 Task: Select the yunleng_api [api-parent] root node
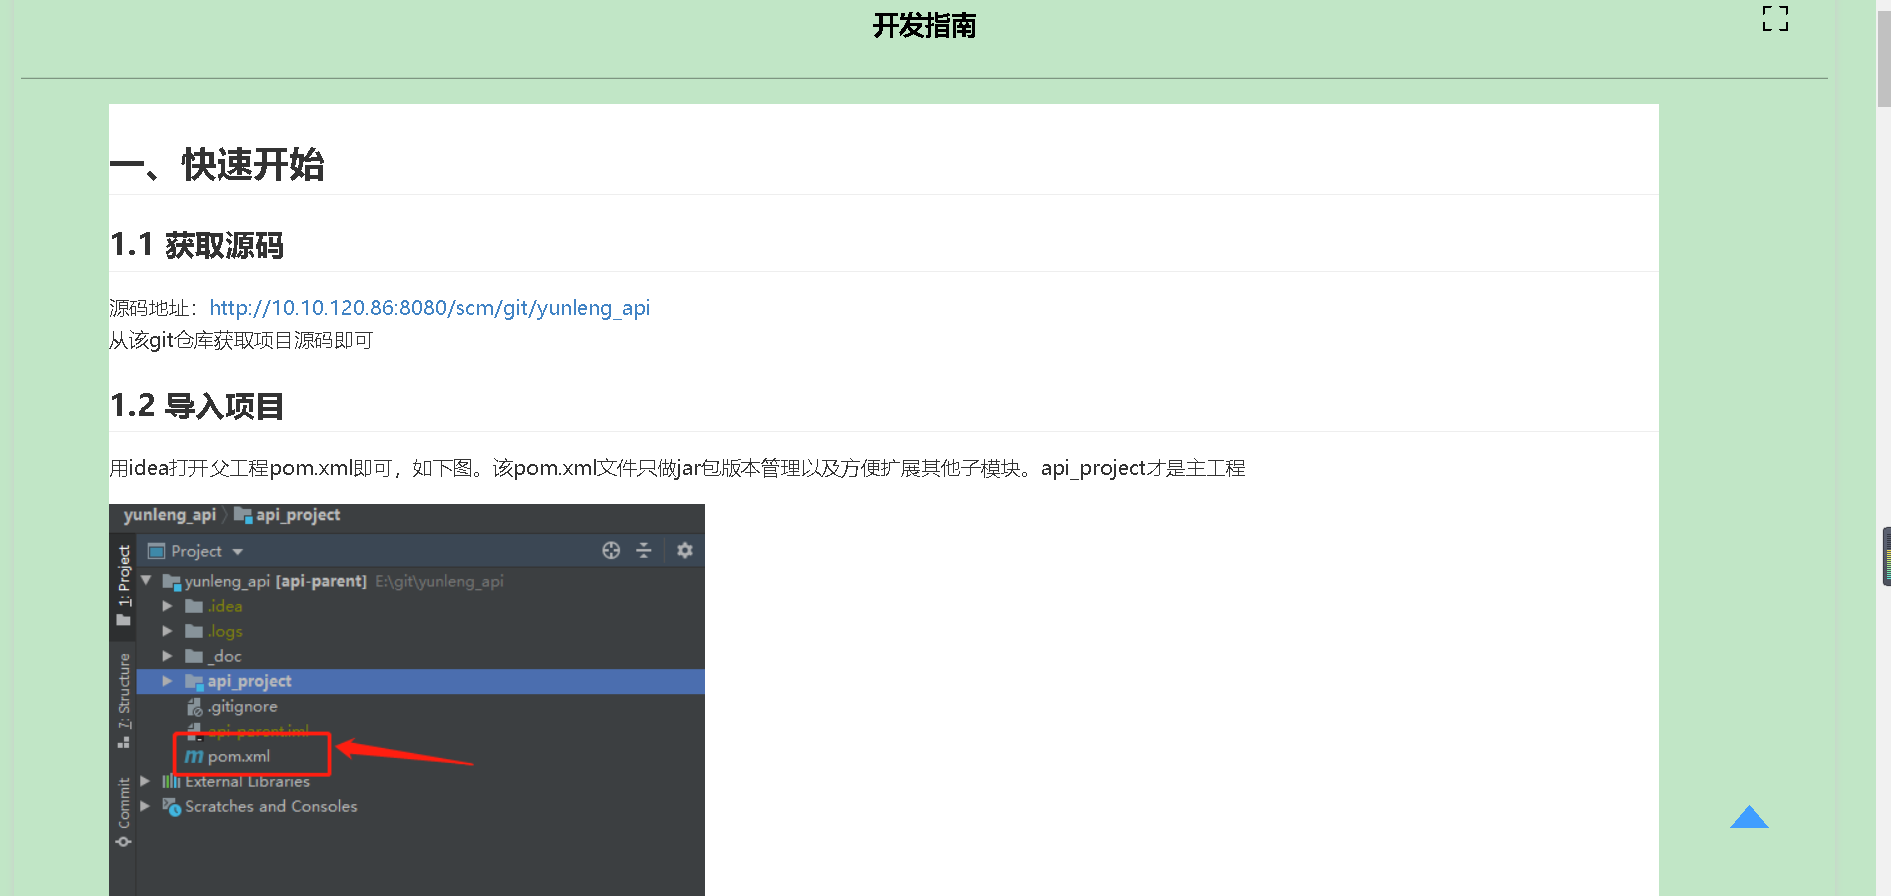pos(276,581)
